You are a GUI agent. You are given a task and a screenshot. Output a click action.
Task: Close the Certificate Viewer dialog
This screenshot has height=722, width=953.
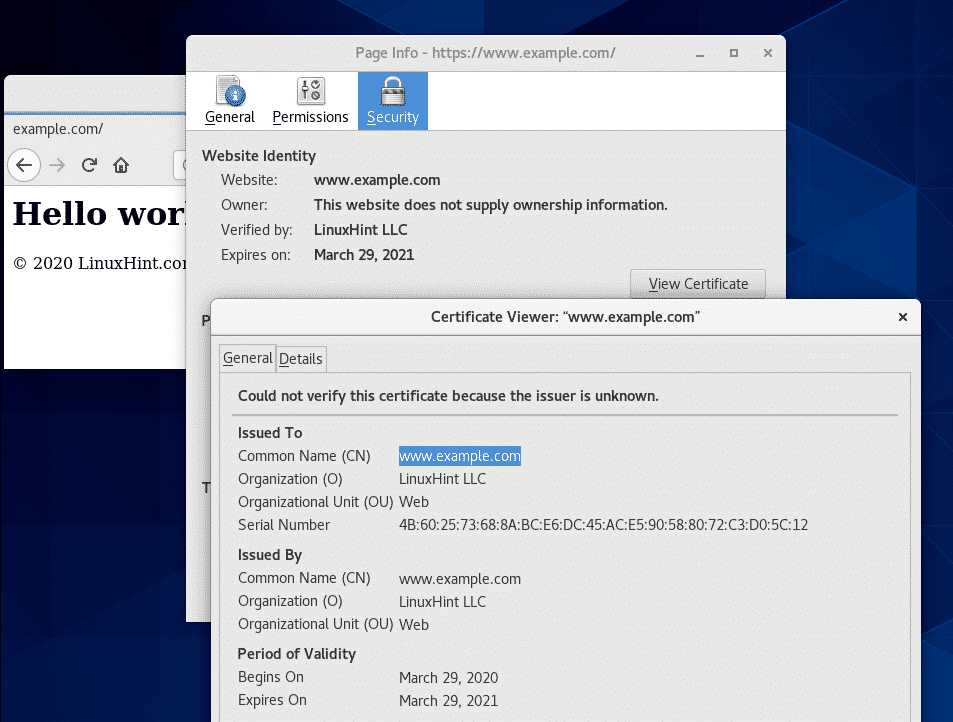902,317
